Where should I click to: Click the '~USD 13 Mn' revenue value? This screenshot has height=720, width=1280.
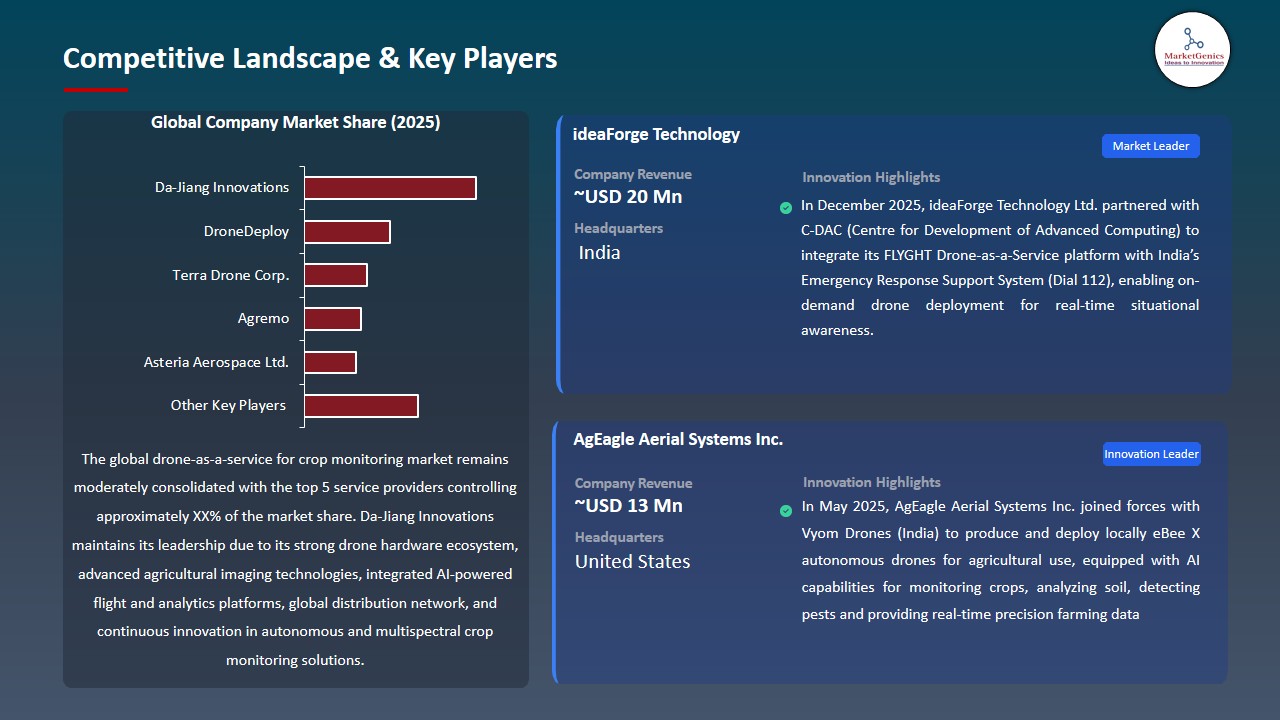(x=629, y=506)
